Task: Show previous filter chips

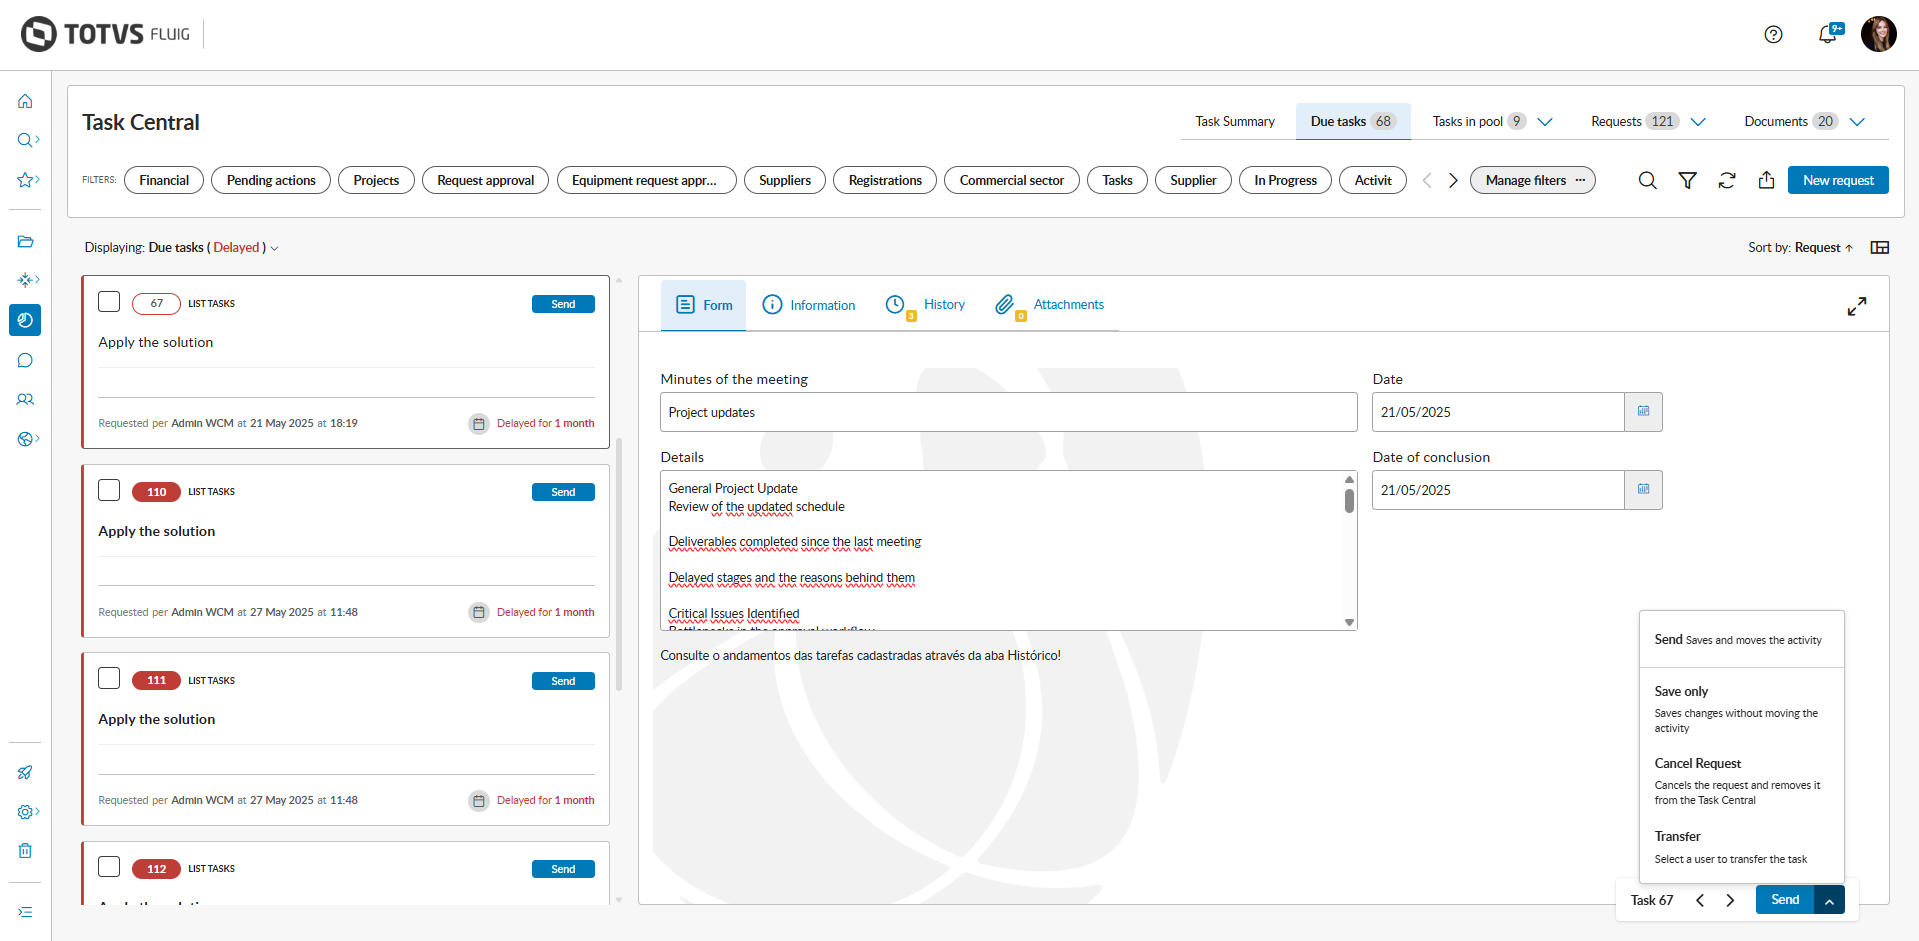Action: [1427, 180]
